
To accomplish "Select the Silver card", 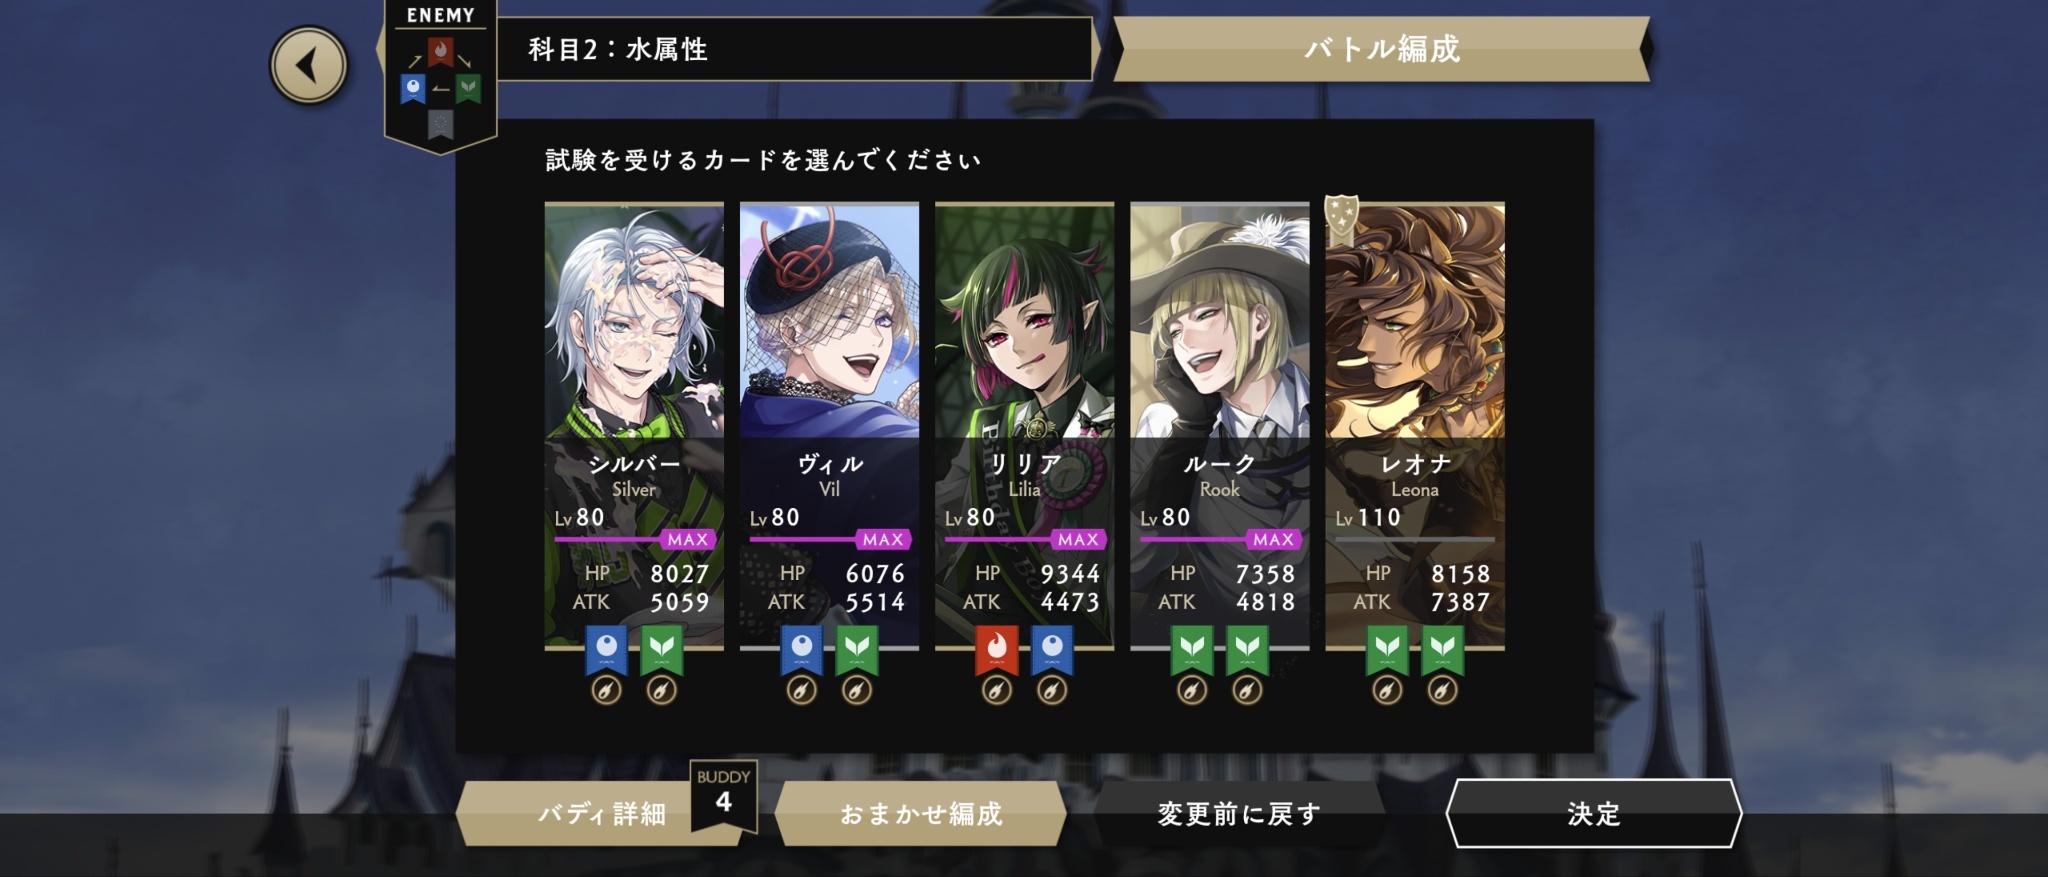I will (634, 427).
